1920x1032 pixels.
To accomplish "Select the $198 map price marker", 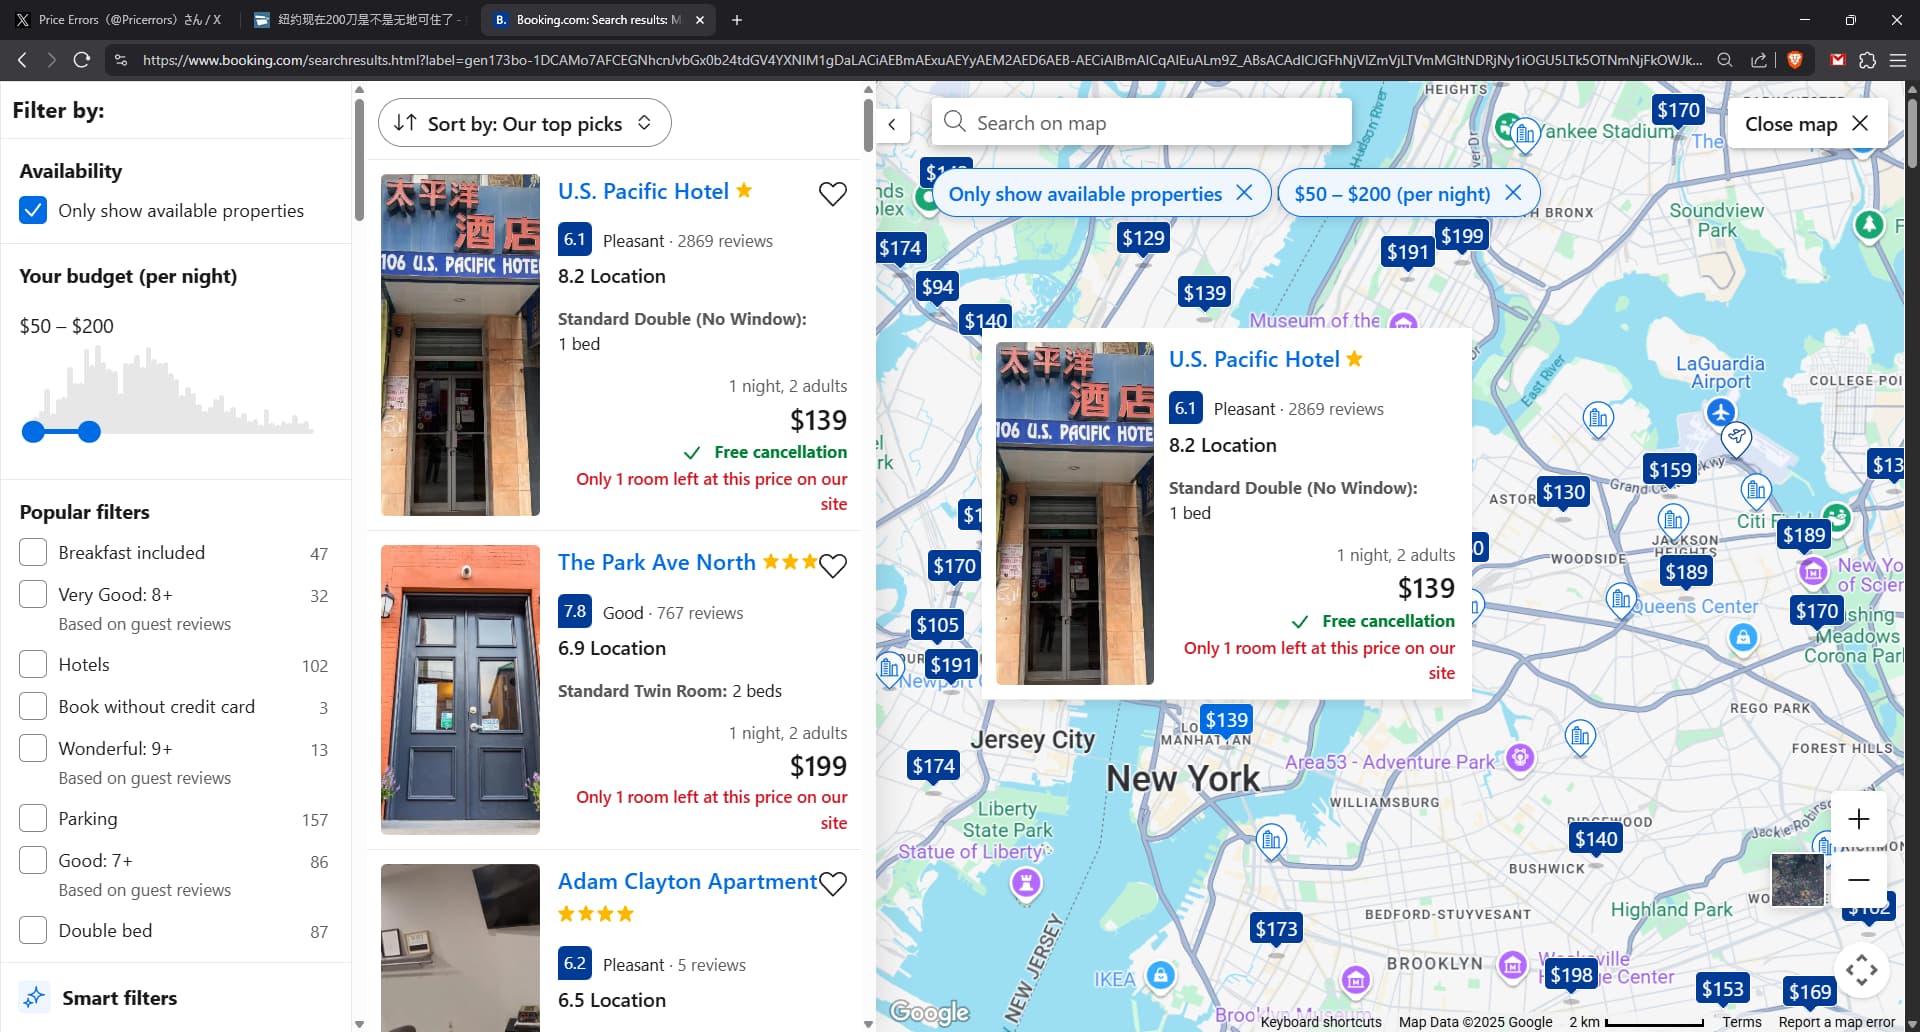I will coord(1570,975).
